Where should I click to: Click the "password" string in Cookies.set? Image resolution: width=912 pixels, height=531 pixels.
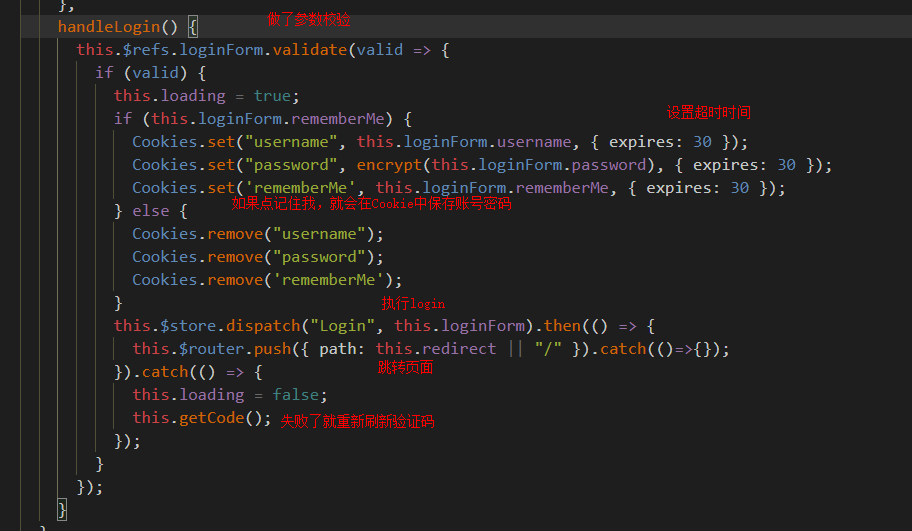(x=291, y=165)
